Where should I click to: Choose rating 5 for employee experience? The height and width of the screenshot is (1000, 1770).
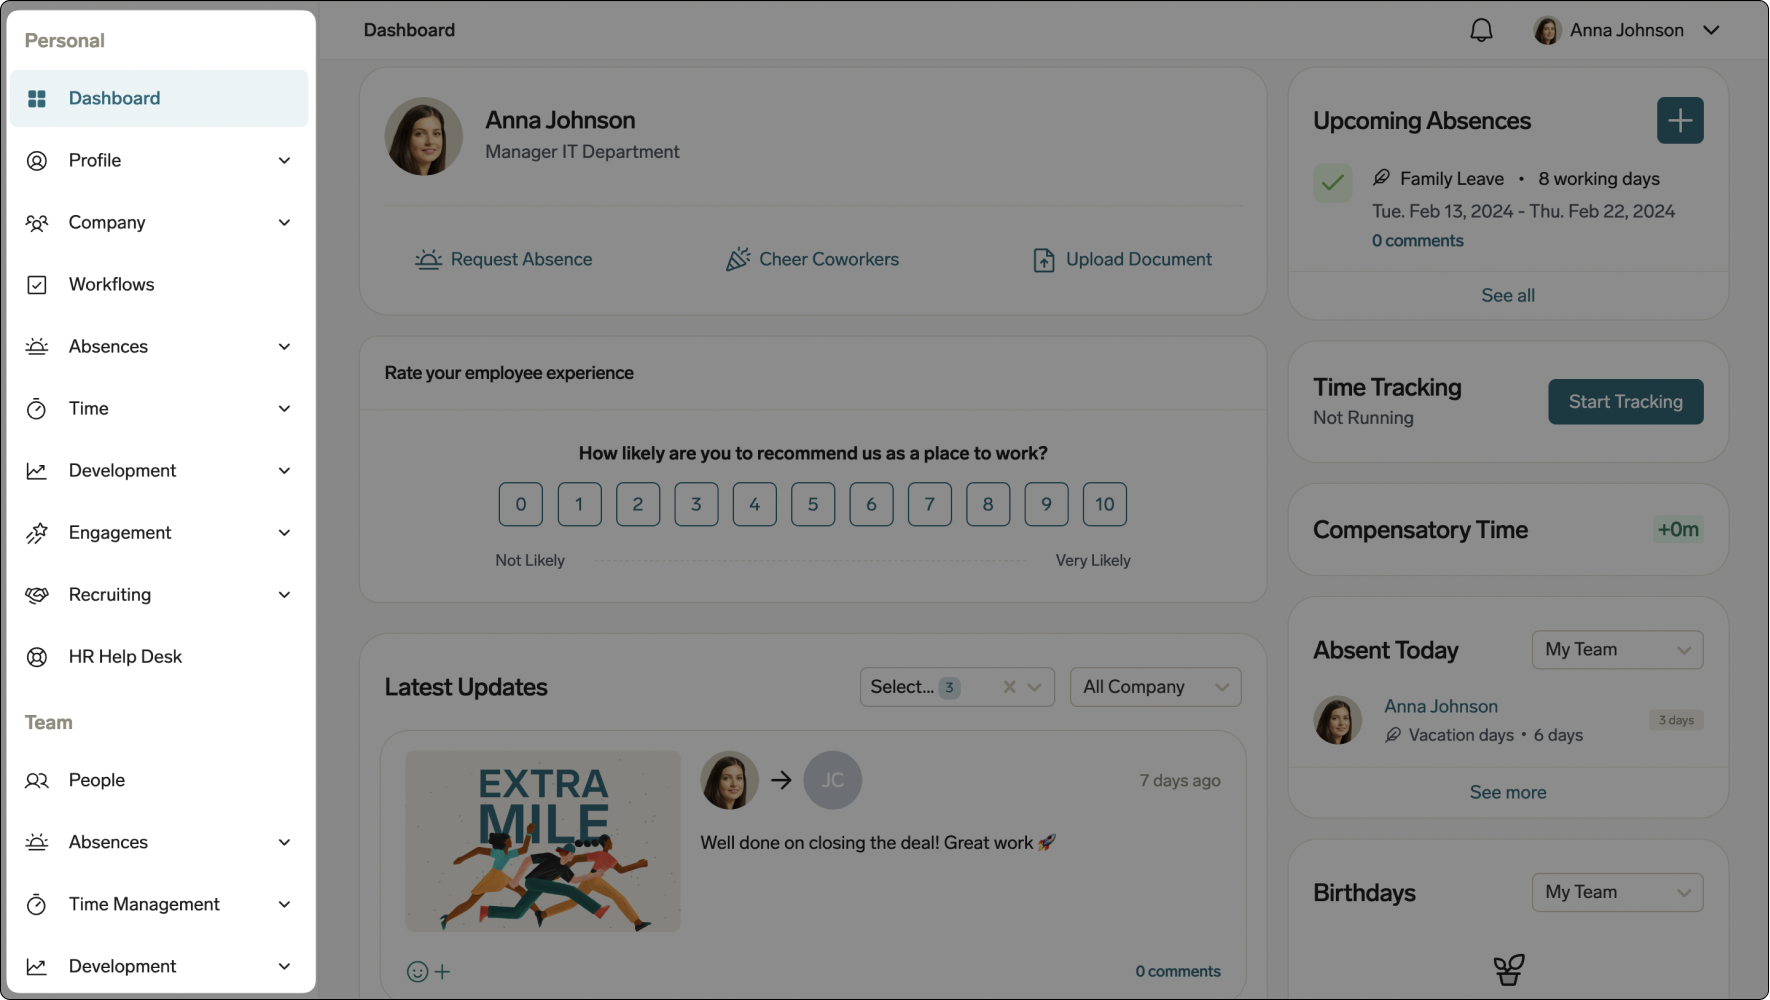click(x=812, y=504)
